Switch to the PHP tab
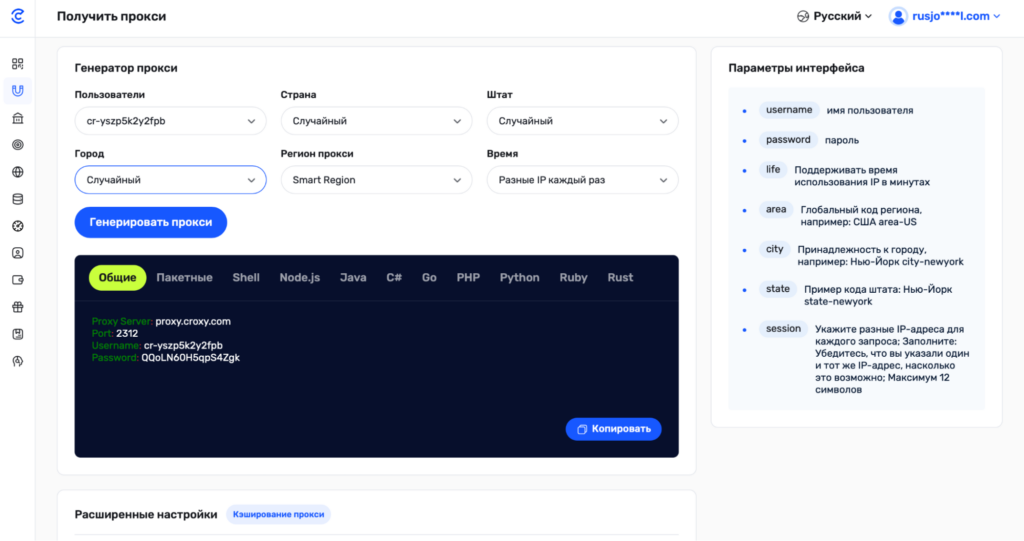Viewport: 1024px width, 541px height. click(468, 278)
